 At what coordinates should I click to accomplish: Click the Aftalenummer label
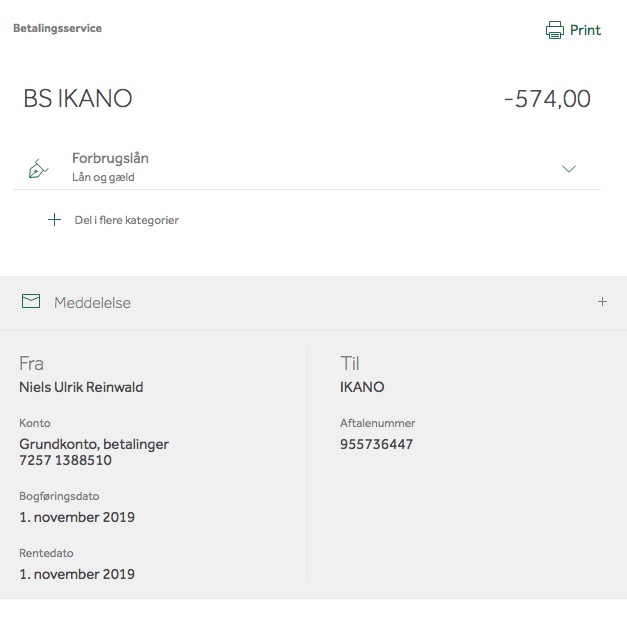click(377, 423)
